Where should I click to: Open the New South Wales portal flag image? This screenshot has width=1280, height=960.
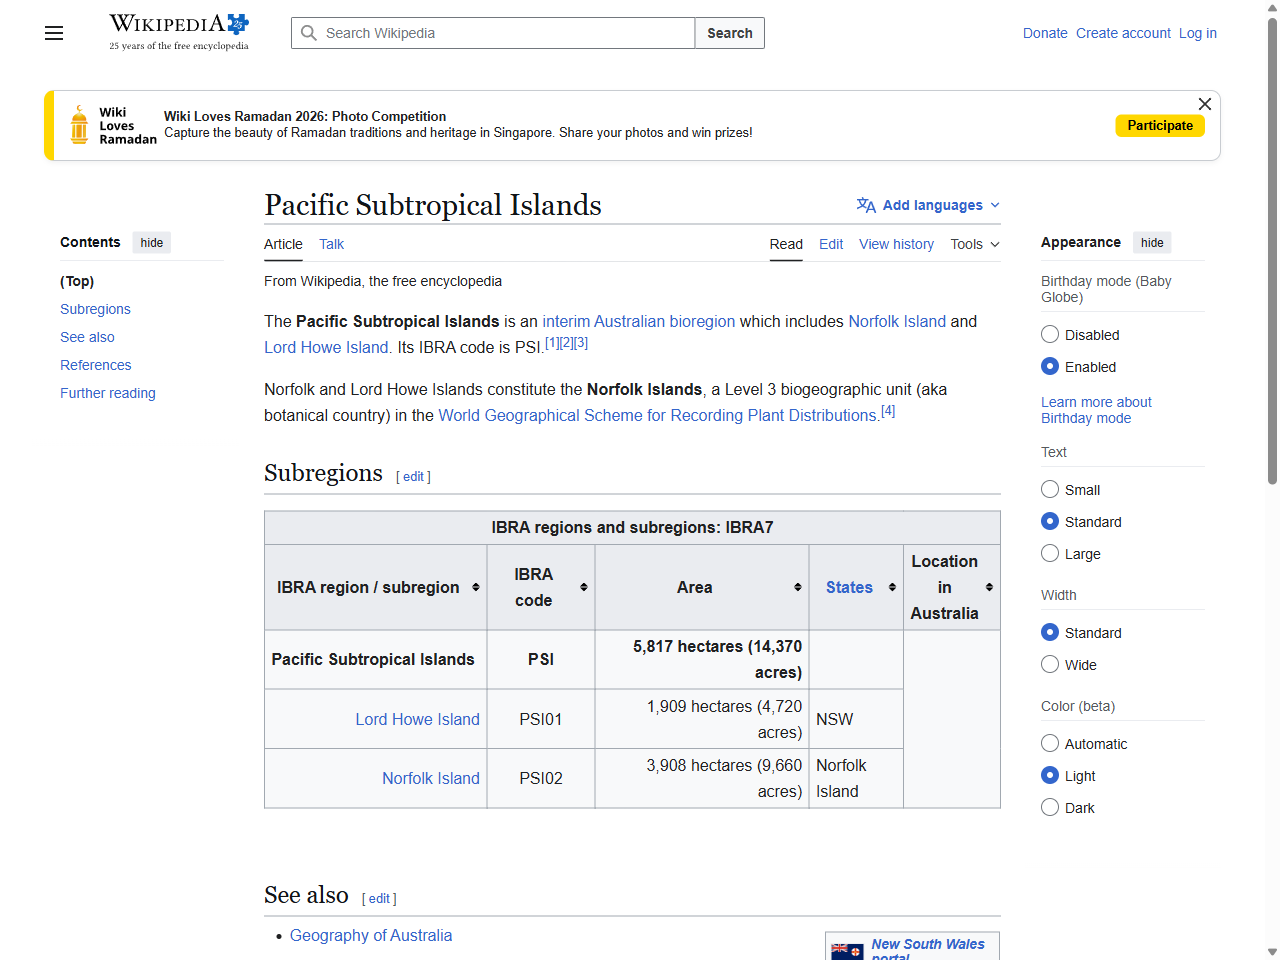tap(847, 951)
